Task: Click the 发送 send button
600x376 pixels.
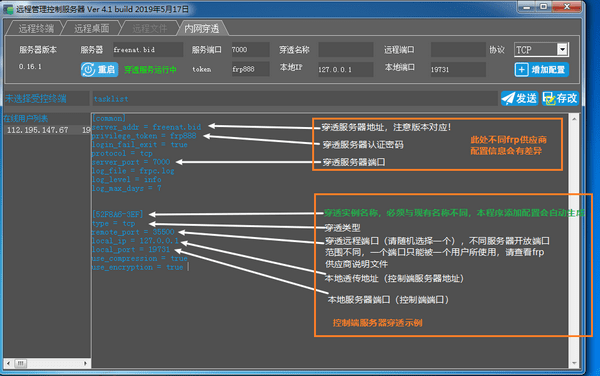Action: 520,98
